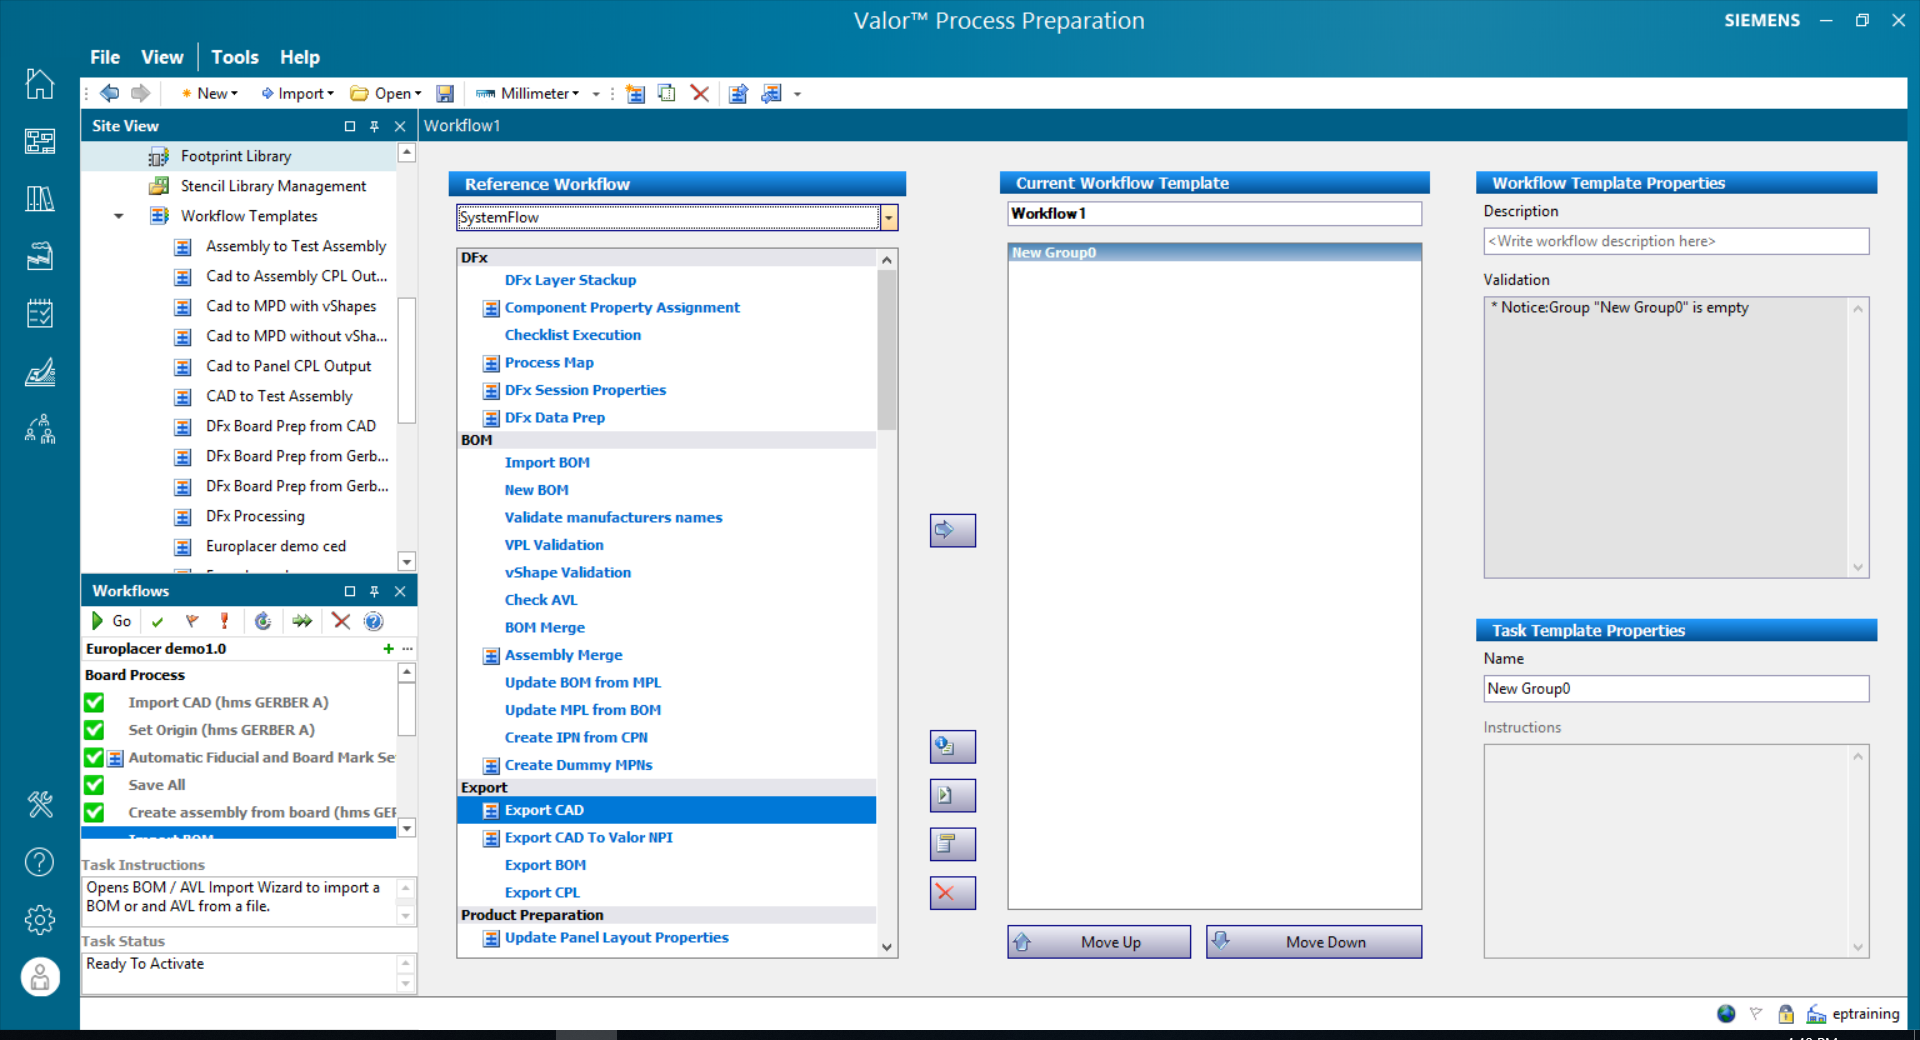Click the workflow Description input field

point(1675,241)
